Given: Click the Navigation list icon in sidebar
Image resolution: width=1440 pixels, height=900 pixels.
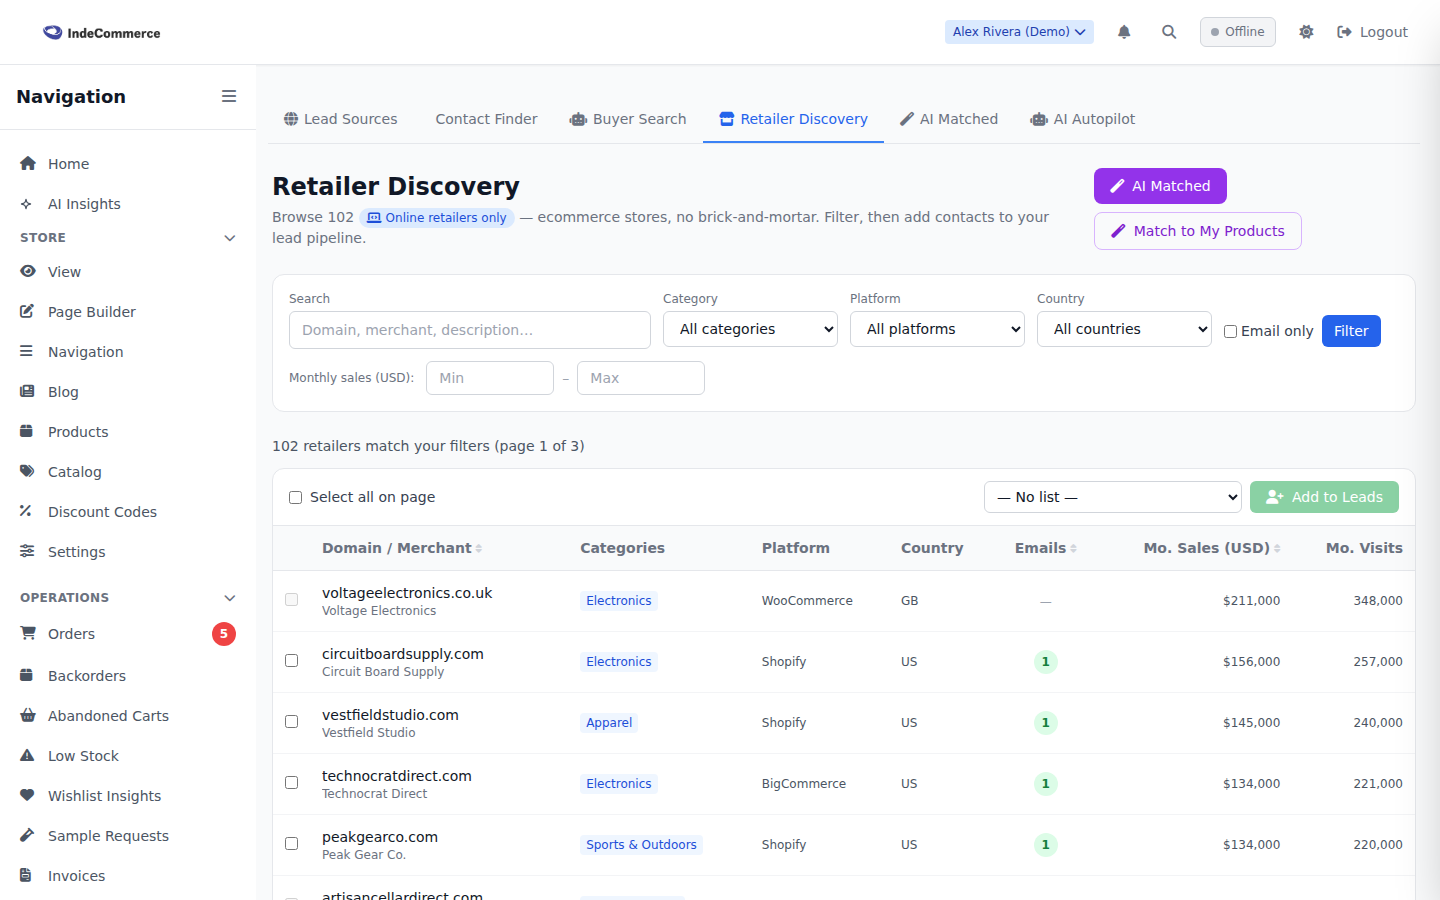Looking at the screenshot, I should [x=27, y=351].
